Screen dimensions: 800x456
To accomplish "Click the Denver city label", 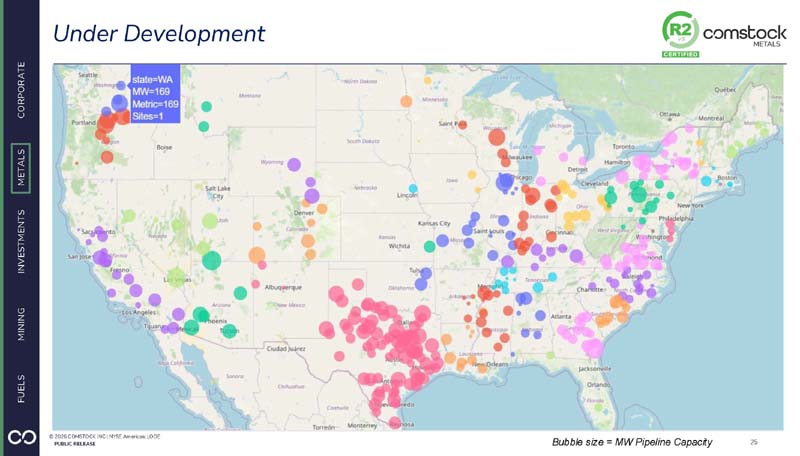I will point(304,213).
